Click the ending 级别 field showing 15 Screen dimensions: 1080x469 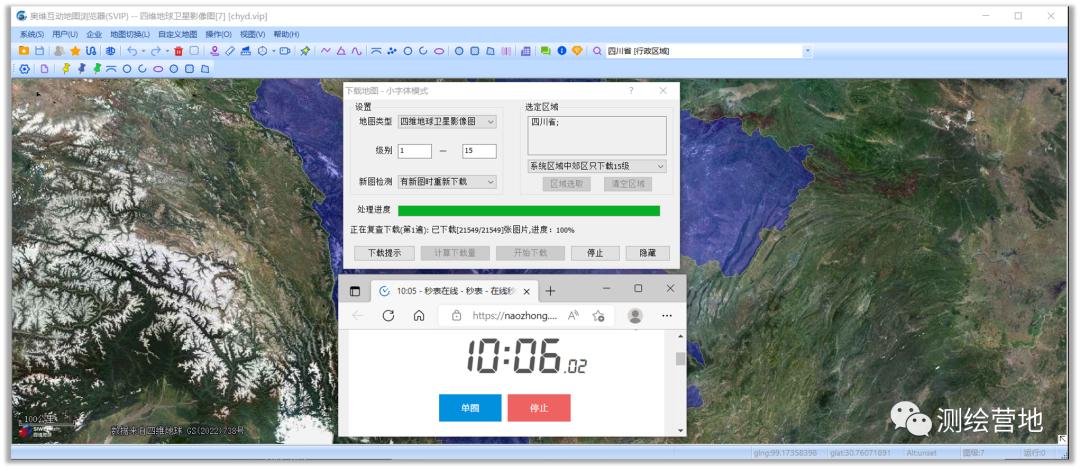[x=479, y=152]
